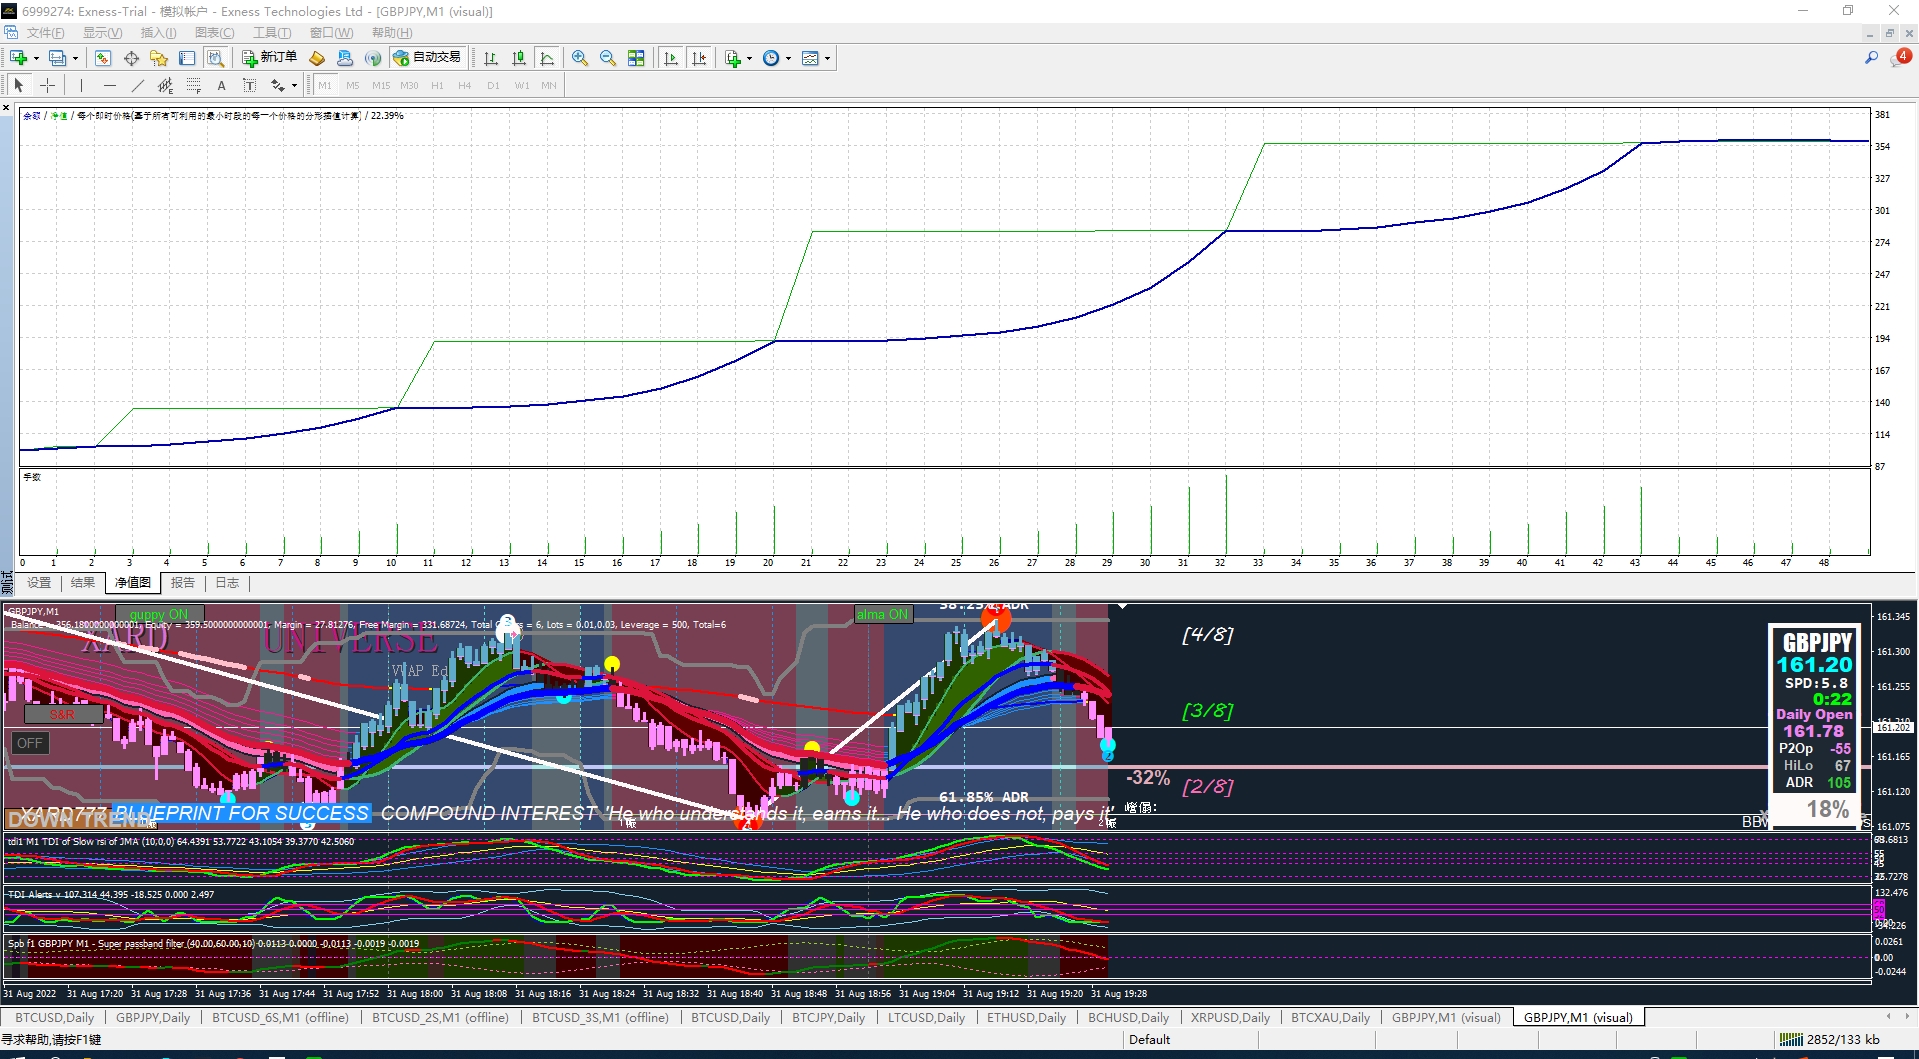This screenshot has width=1919, height=1059.
Task: Open the periodicity clock dropdown arrow
Action: click(788, 58)
